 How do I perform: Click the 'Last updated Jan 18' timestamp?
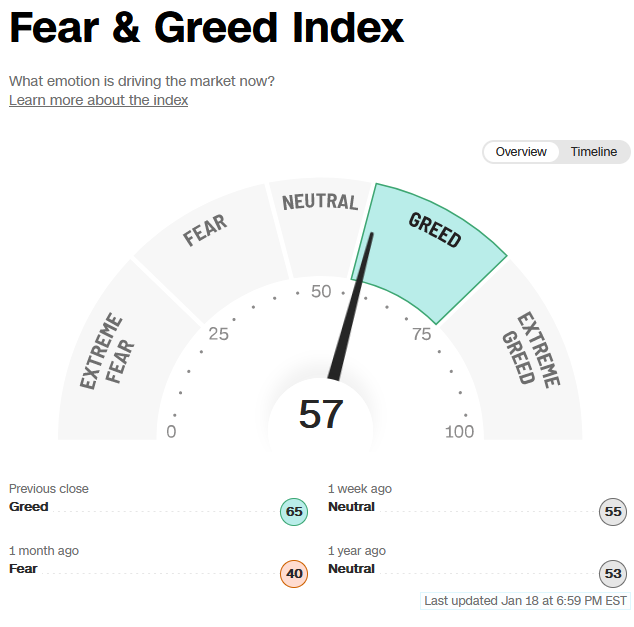[525, 601]
